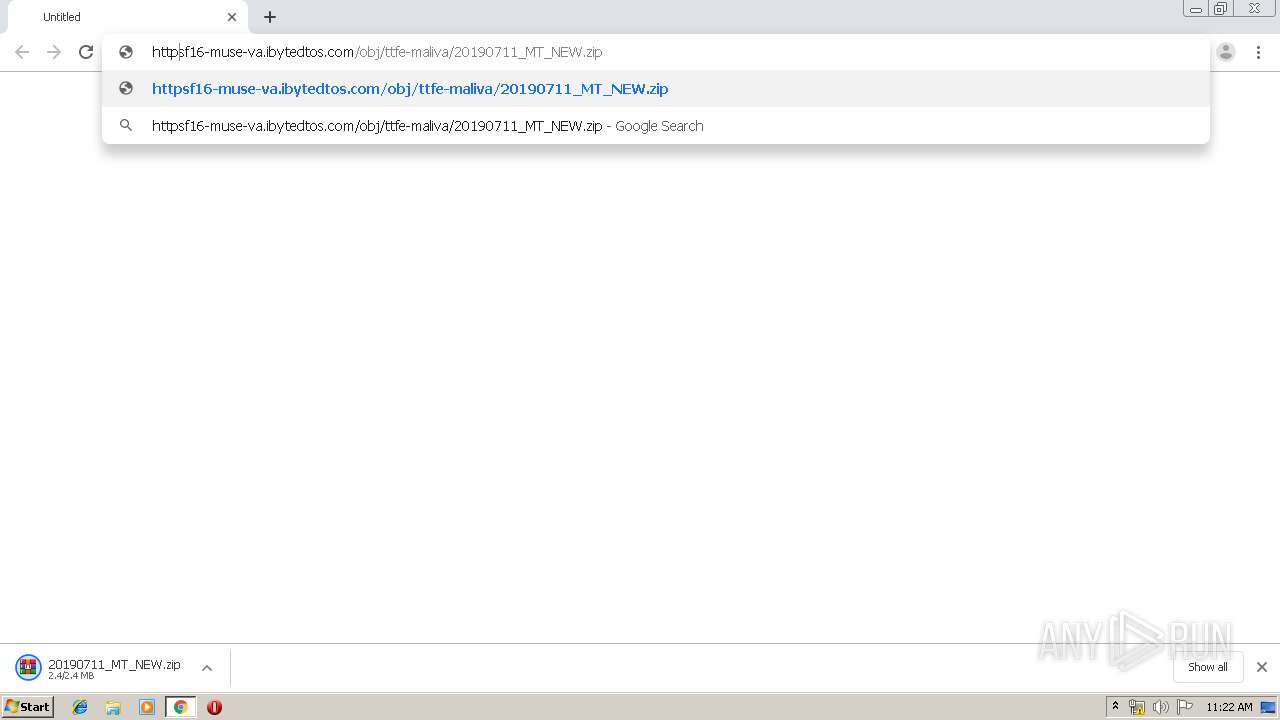Open the Windows Start menu
Screen dimensions: 1280x720
pos(27,707)
